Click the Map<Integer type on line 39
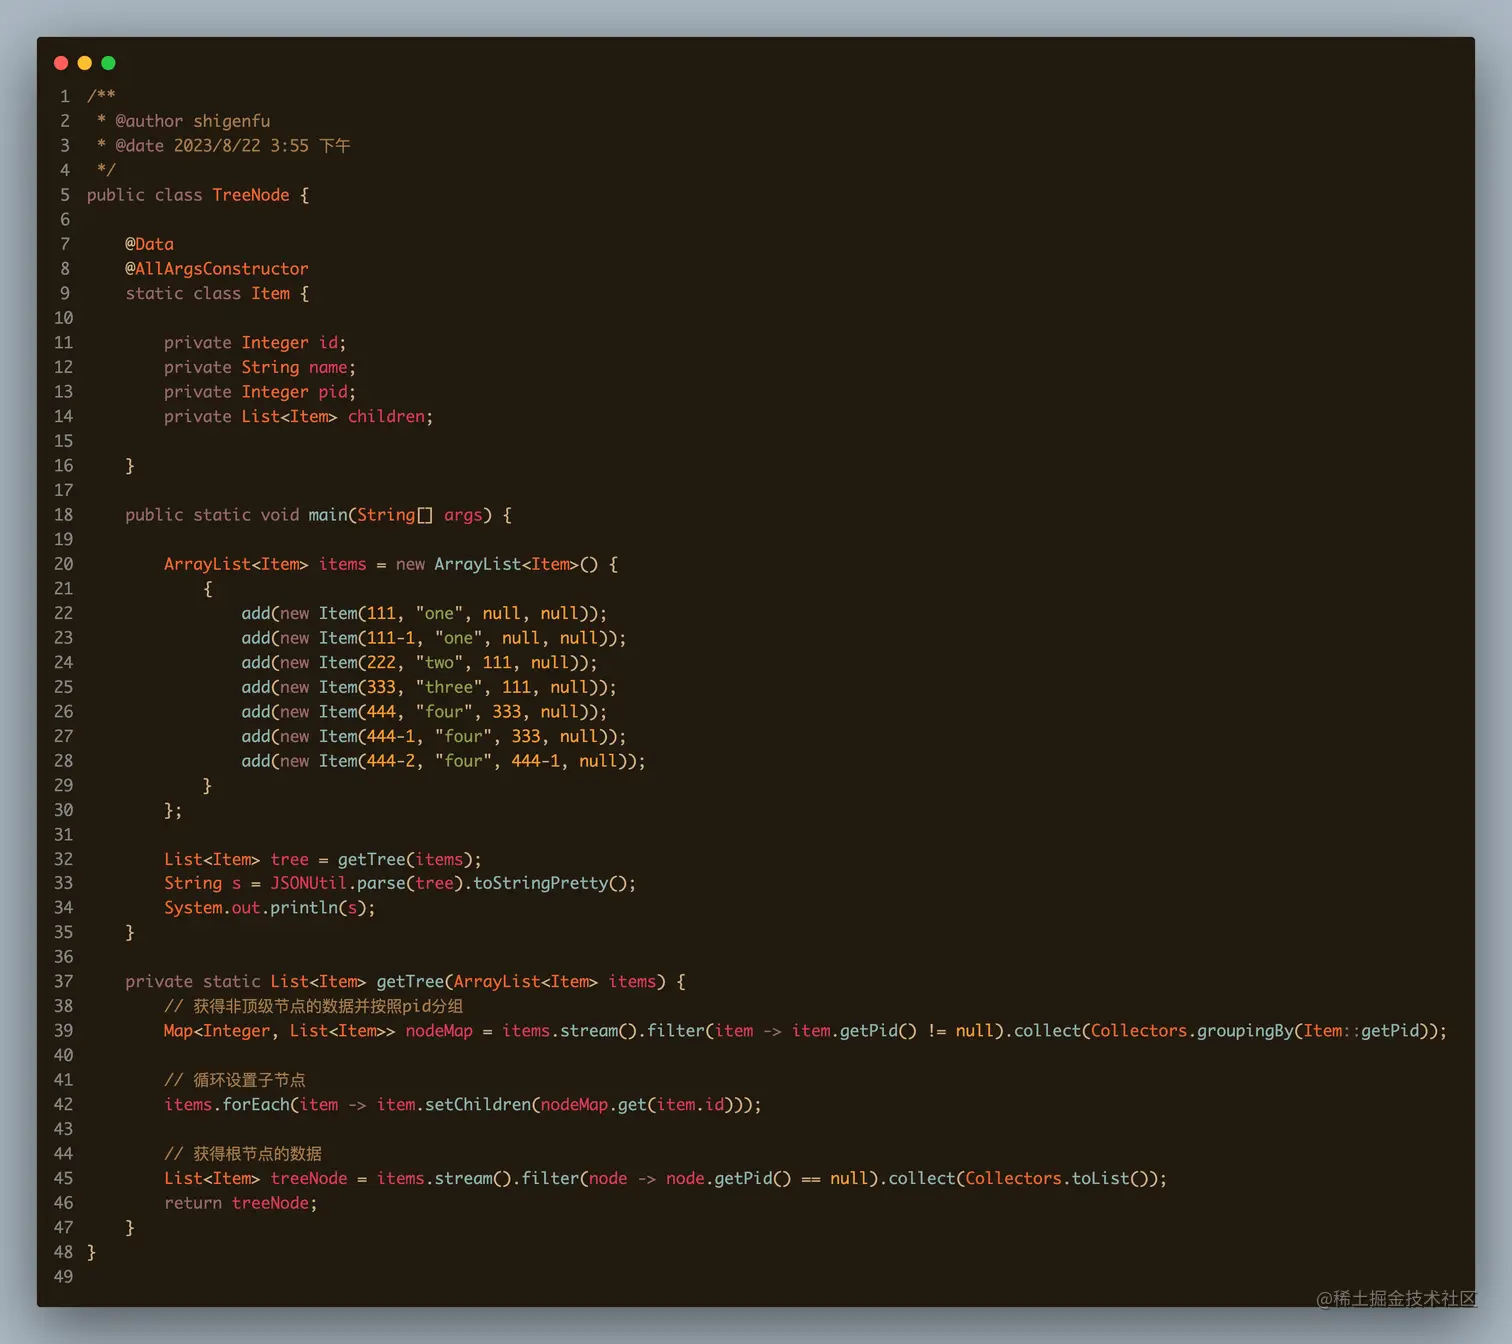 pos(217,1031)
